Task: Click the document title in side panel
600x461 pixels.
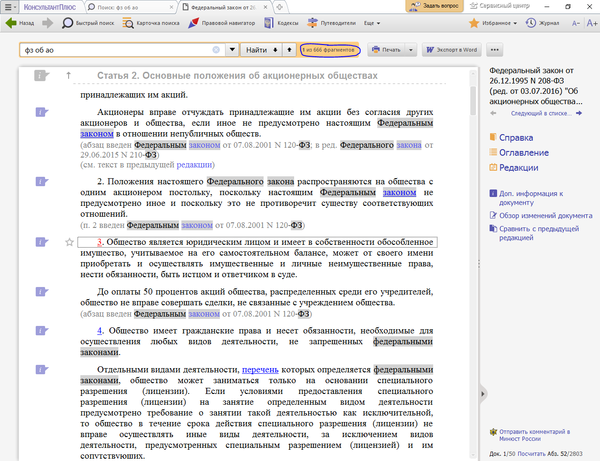Action: click(536, 86)
